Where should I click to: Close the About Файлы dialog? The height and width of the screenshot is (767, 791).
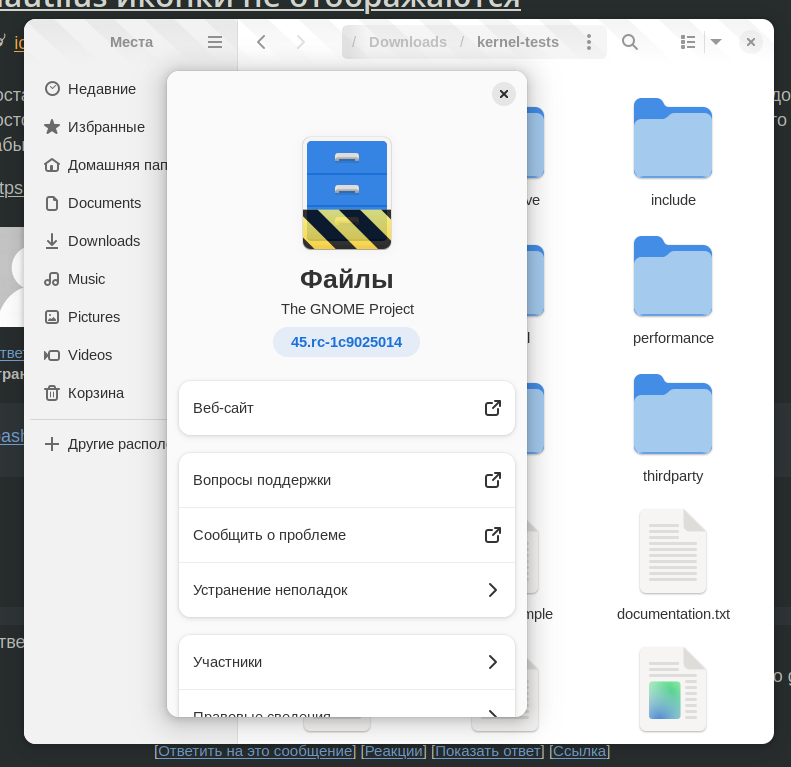pos(503,94)
